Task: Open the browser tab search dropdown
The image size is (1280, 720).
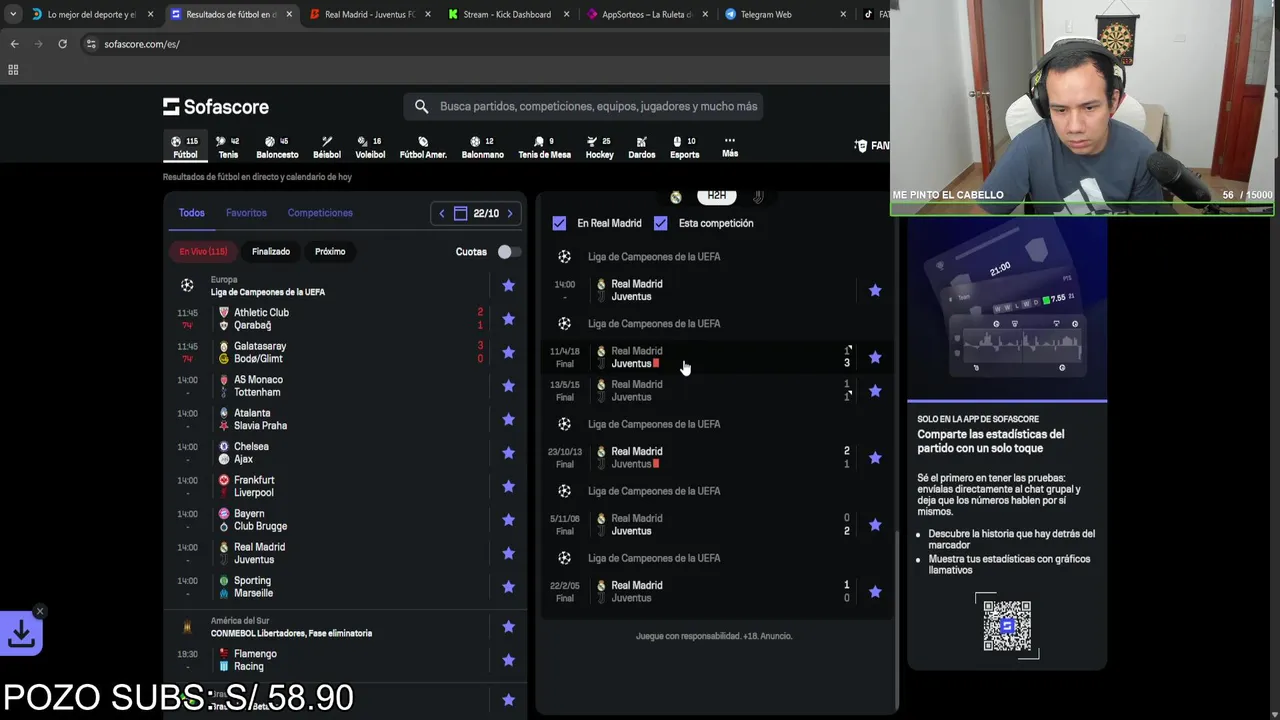Action: point(12,14)
